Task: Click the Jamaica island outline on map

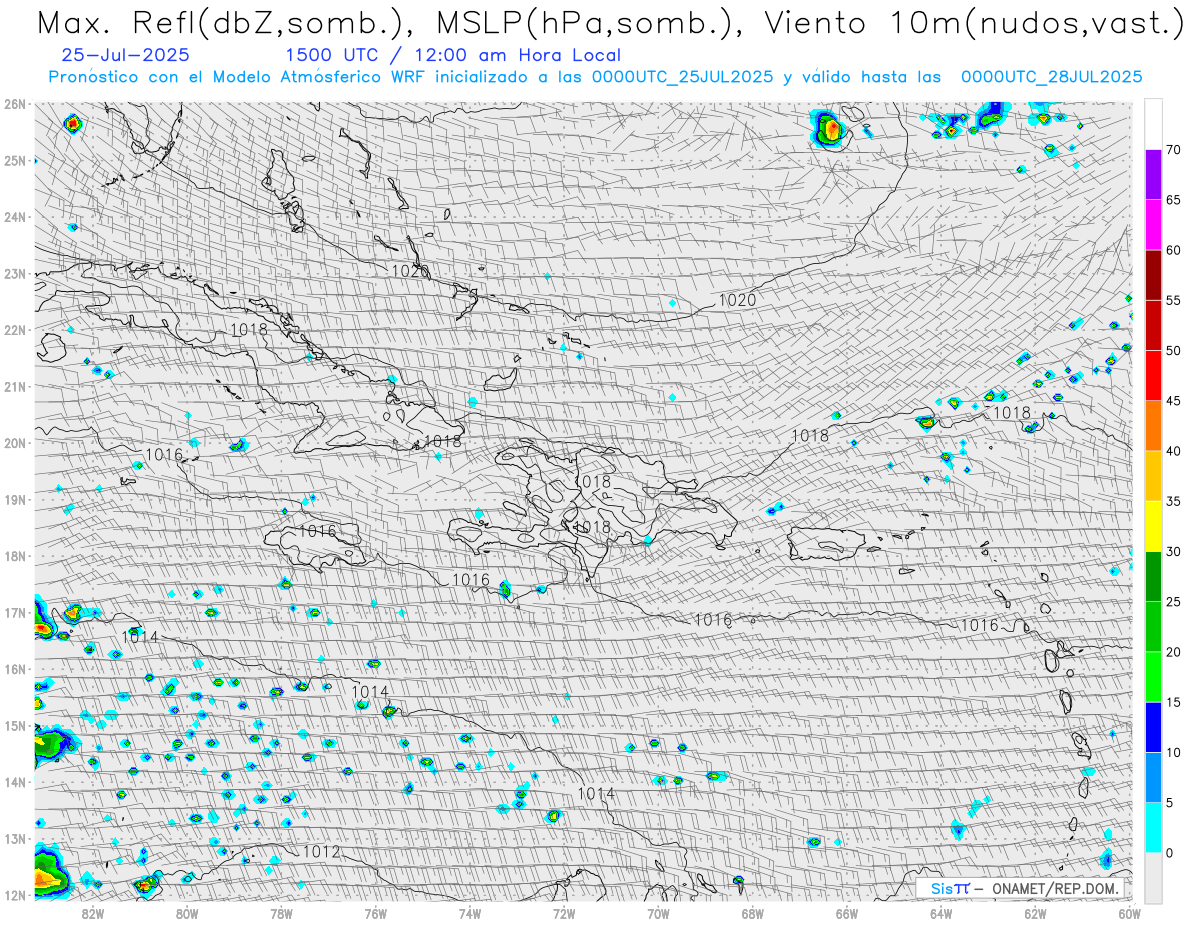Action: (317, 543)
